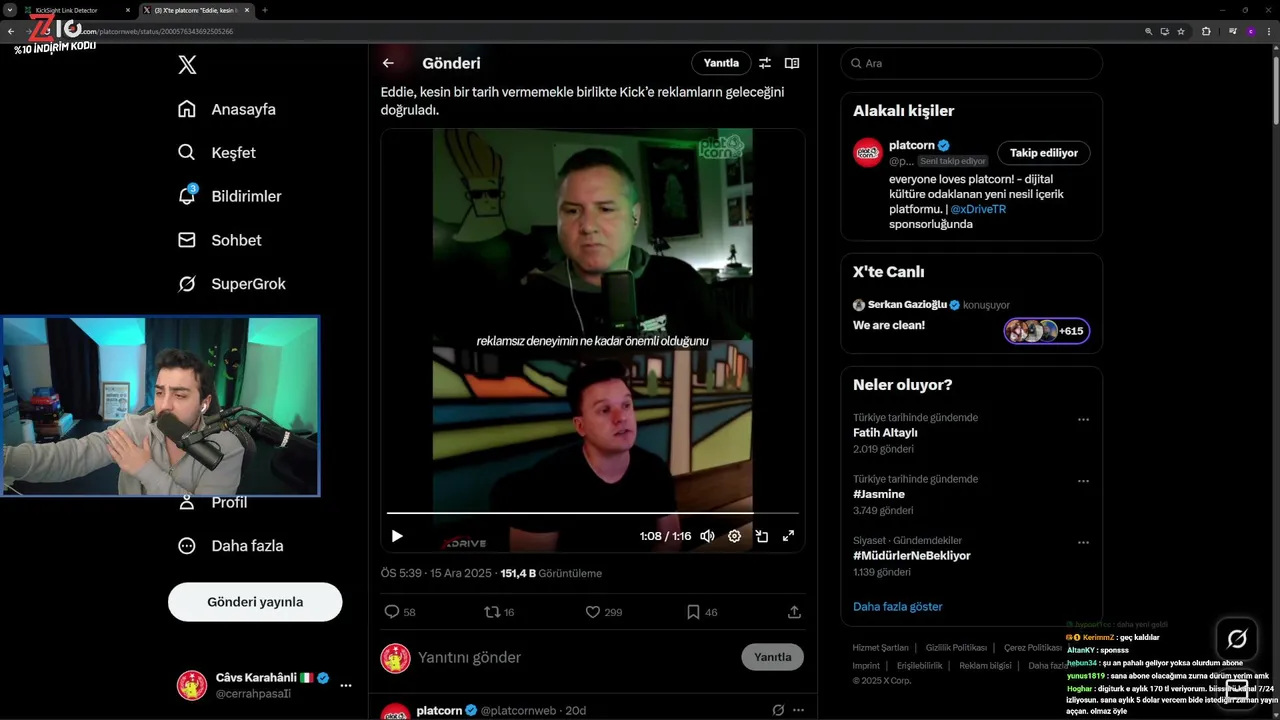Open Fatih Altaylı trend

pyautogui.click(x=885, y=433)
